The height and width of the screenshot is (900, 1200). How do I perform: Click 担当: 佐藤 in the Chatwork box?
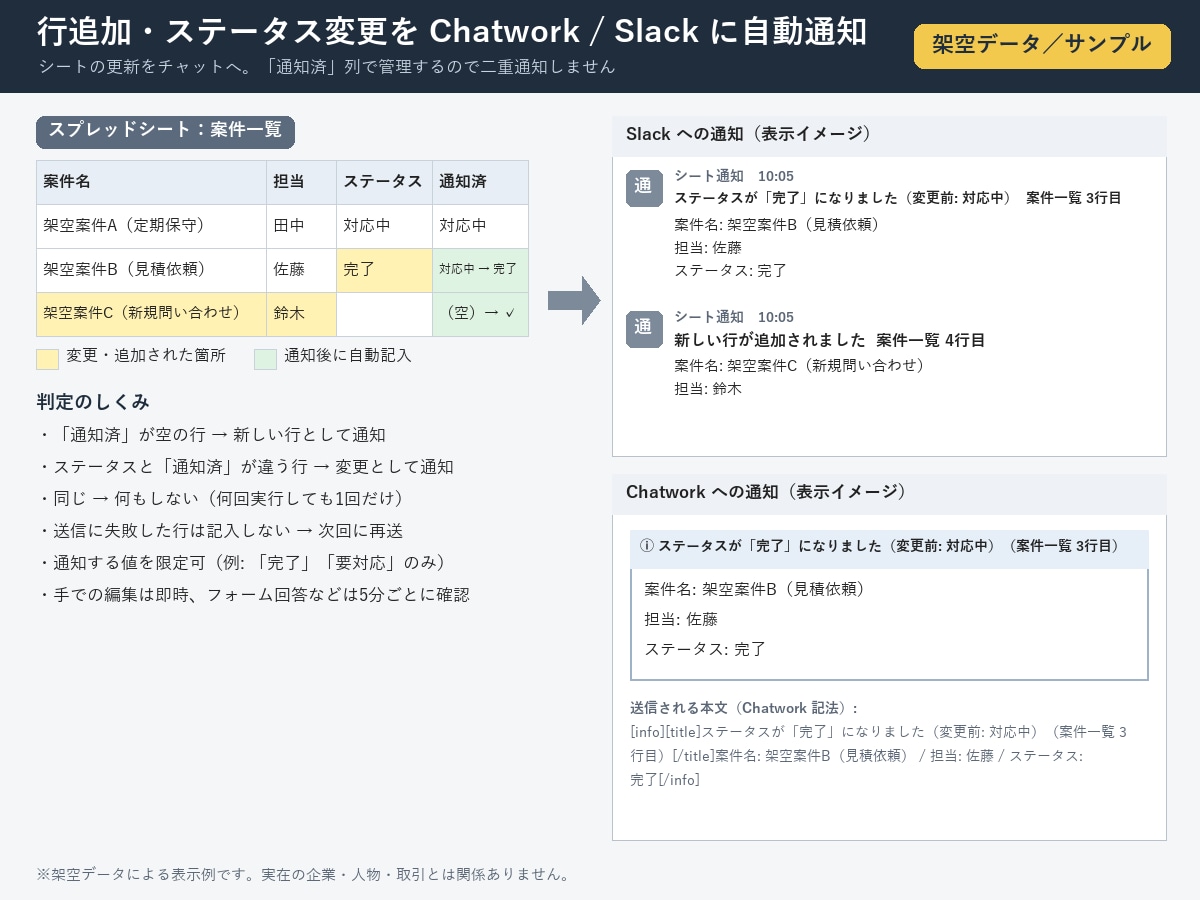(x=682, y=619)
